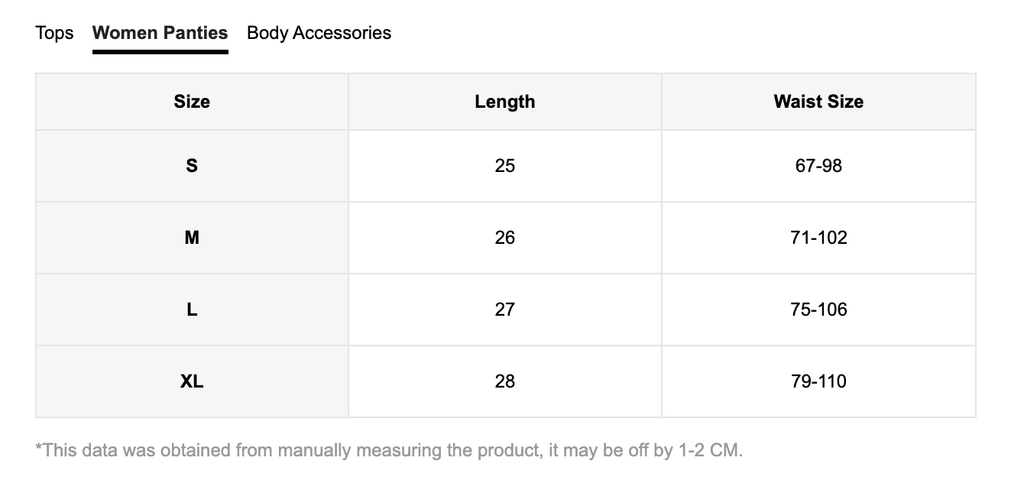Click the Waist Size column header

(818, 101)
